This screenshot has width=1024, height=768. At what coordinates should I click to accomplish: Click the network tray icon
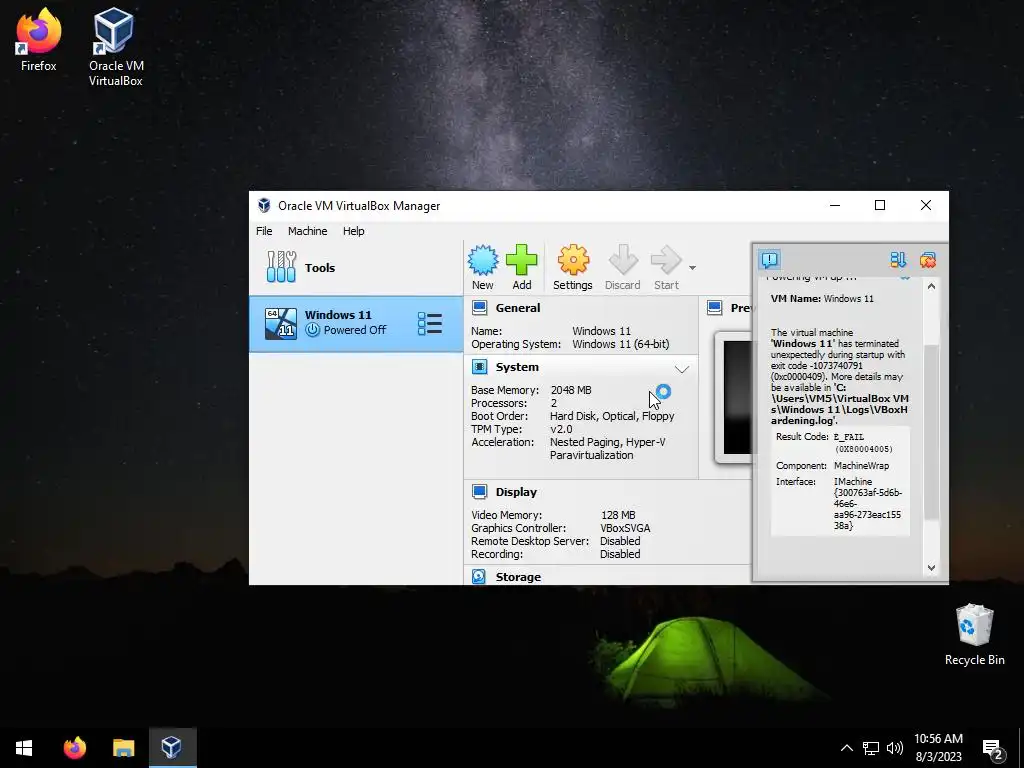(871, 748)
